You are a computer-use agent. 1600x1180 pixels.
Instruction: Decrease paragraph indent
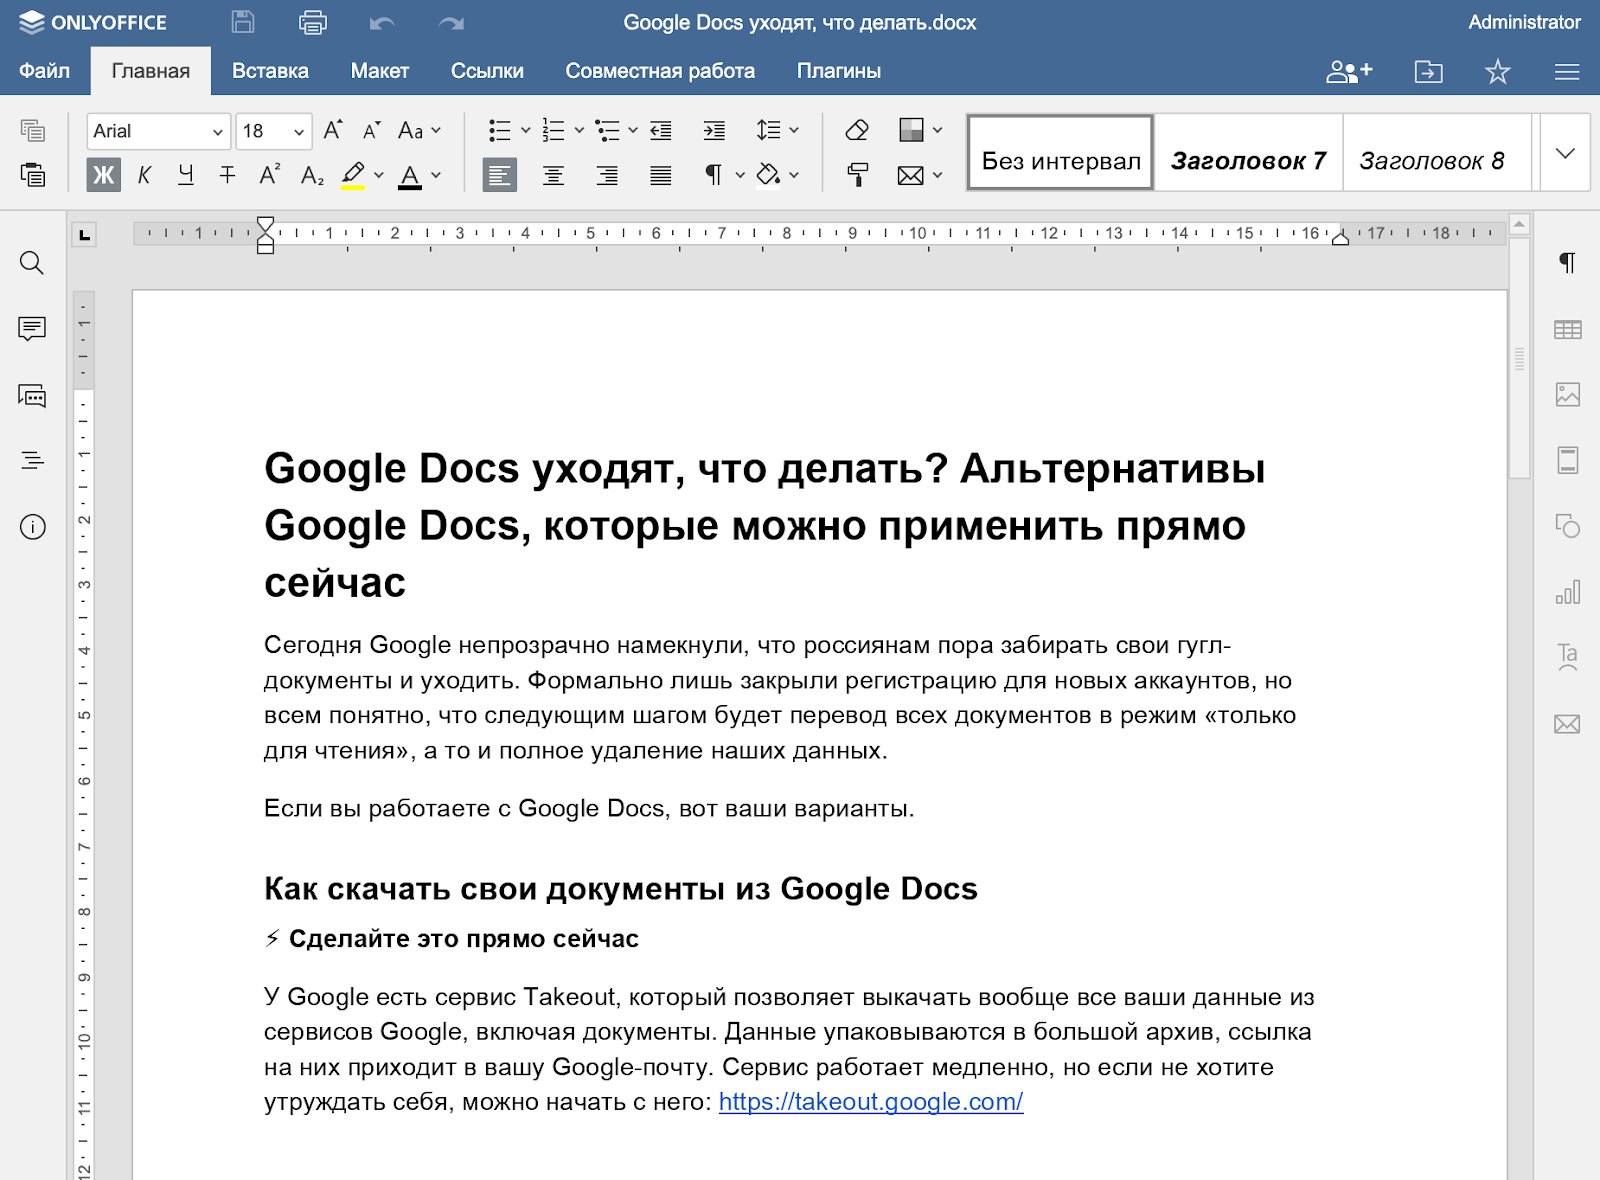click(x=661, y=130)
